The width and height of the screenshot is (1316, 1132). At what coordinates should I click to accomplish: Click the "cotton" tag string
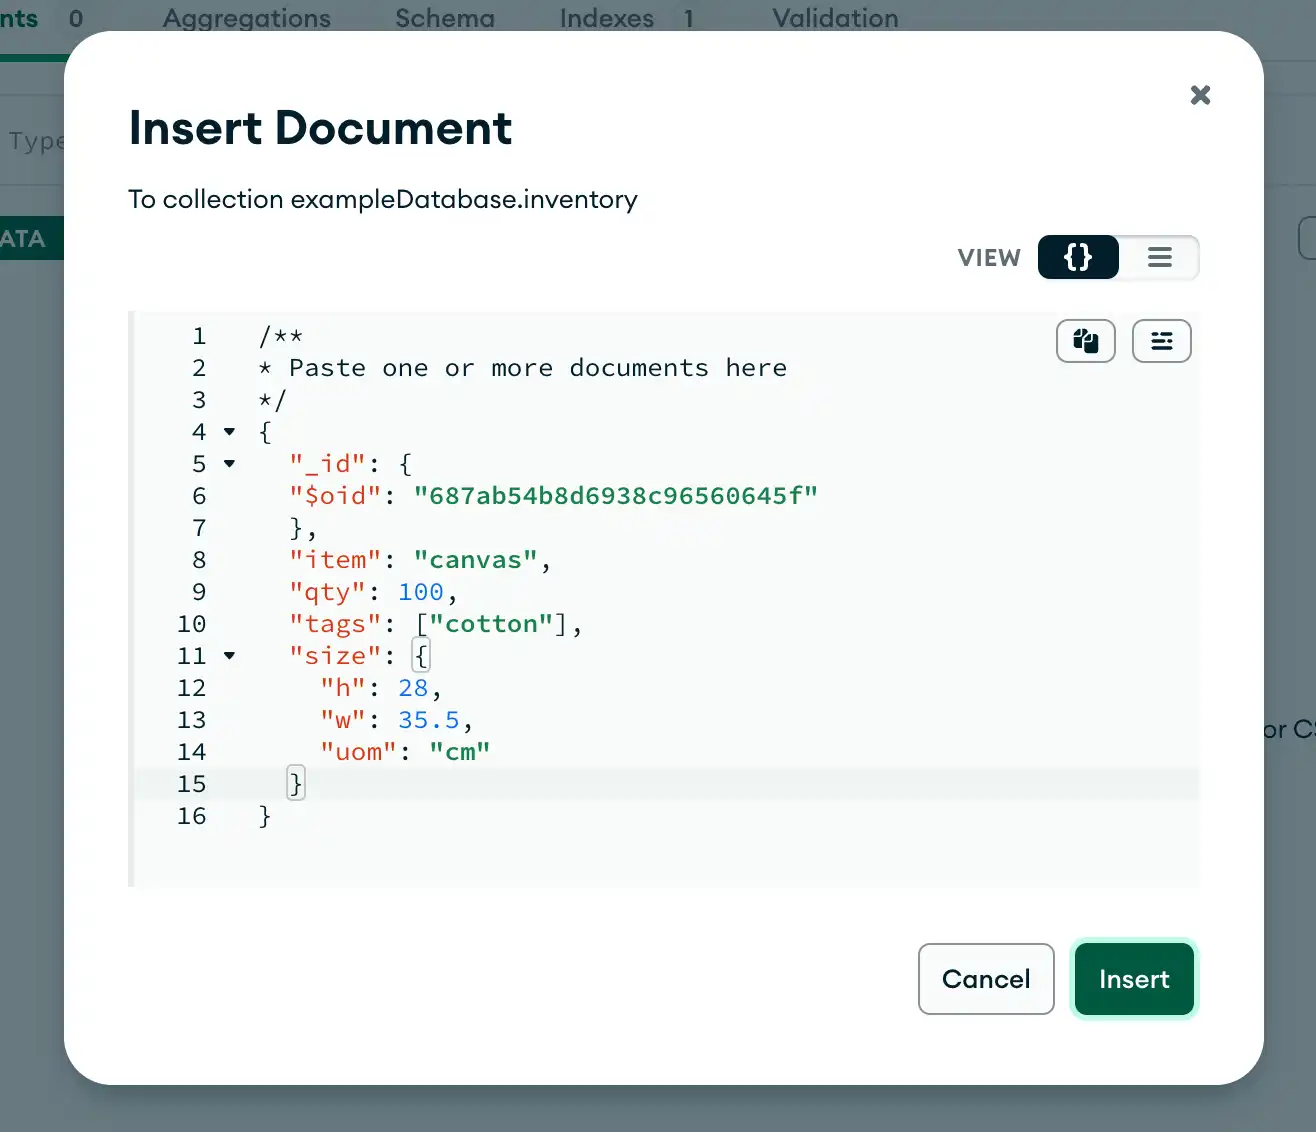click(x=491, y=624)
